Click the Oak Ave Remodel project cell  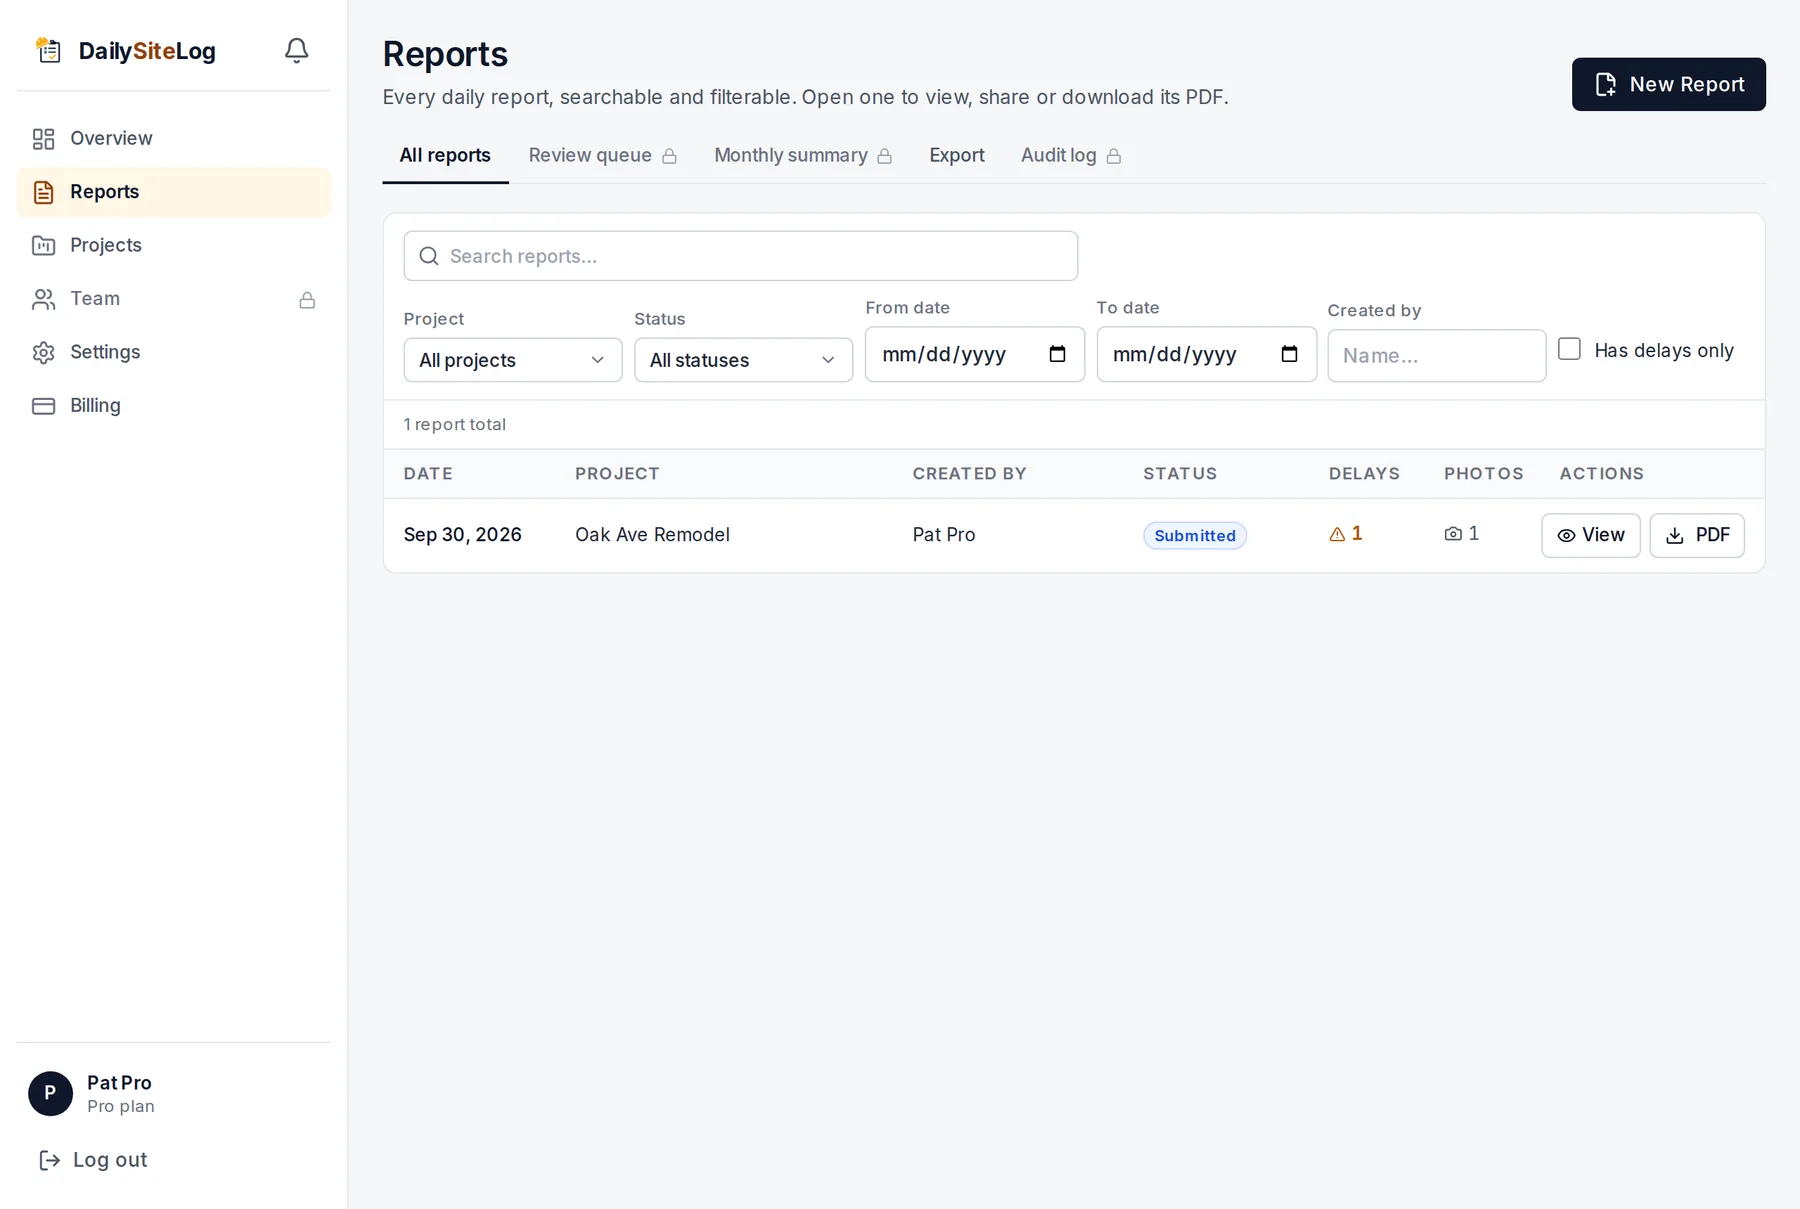click(652, 535)
